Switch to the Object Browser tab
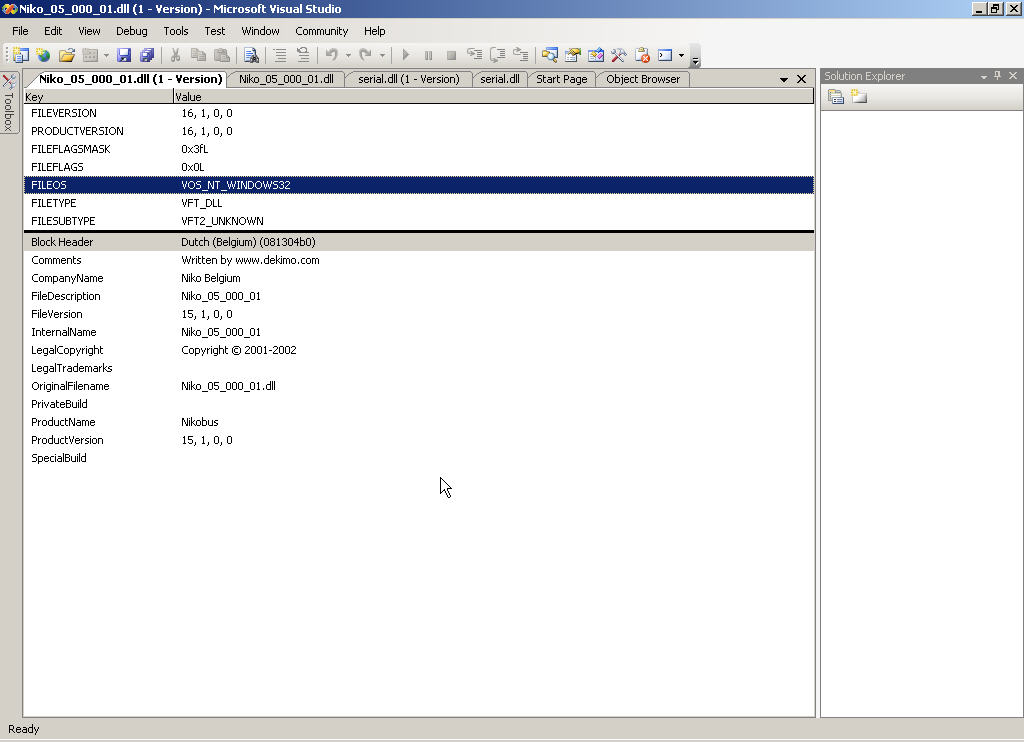Viewport: 1024px width, 742px height. [643, 79]
